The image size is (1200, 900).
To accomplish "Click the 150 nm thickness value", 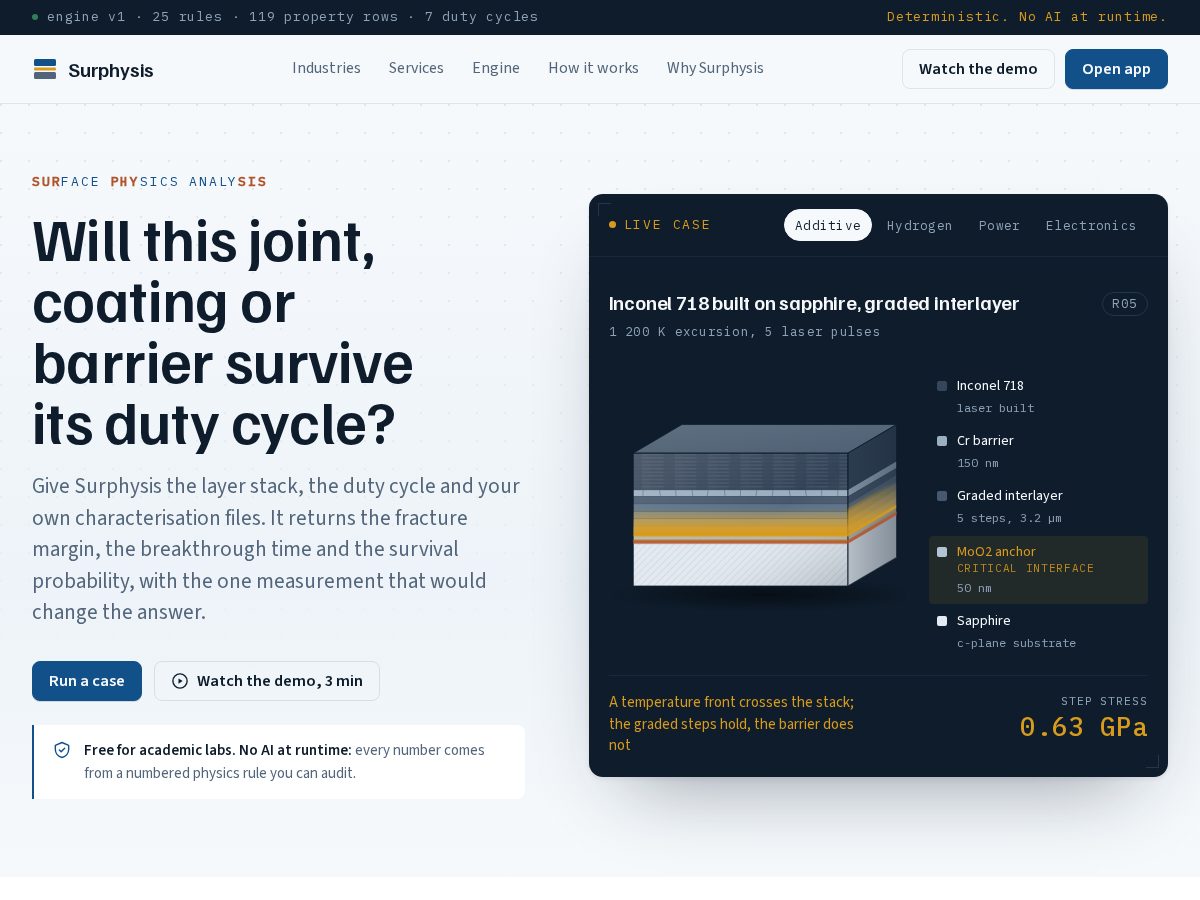I will point(978,463).
